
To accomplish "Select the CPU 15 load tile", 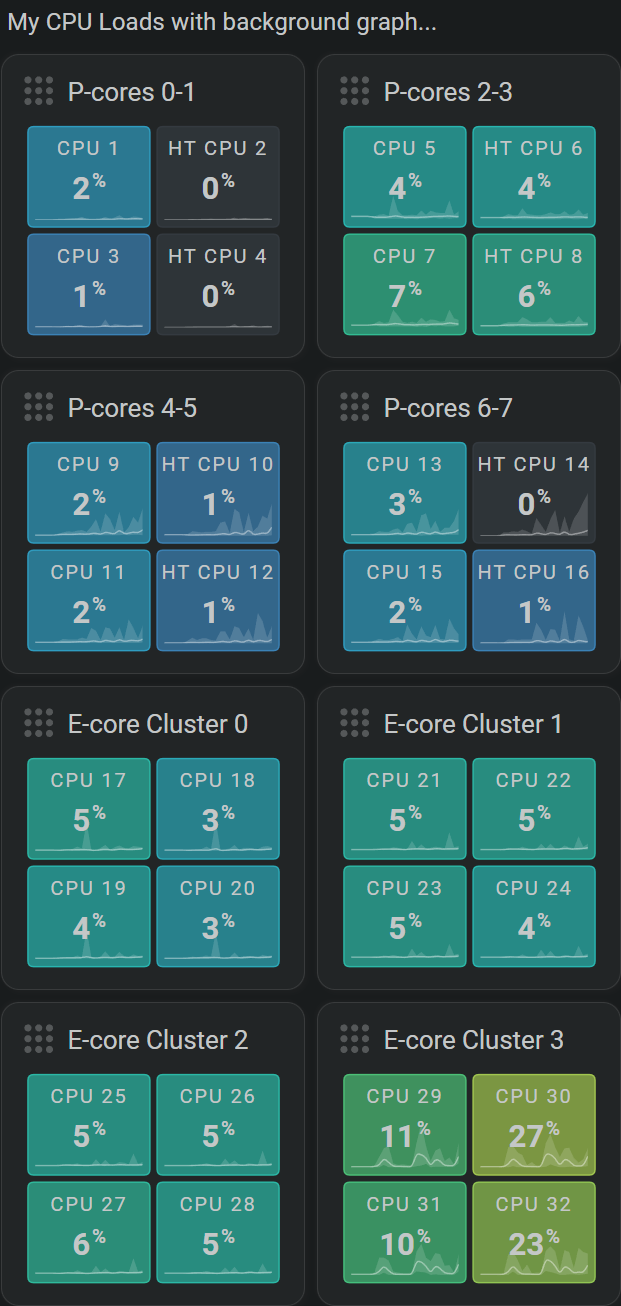I will tap(405, 600).
